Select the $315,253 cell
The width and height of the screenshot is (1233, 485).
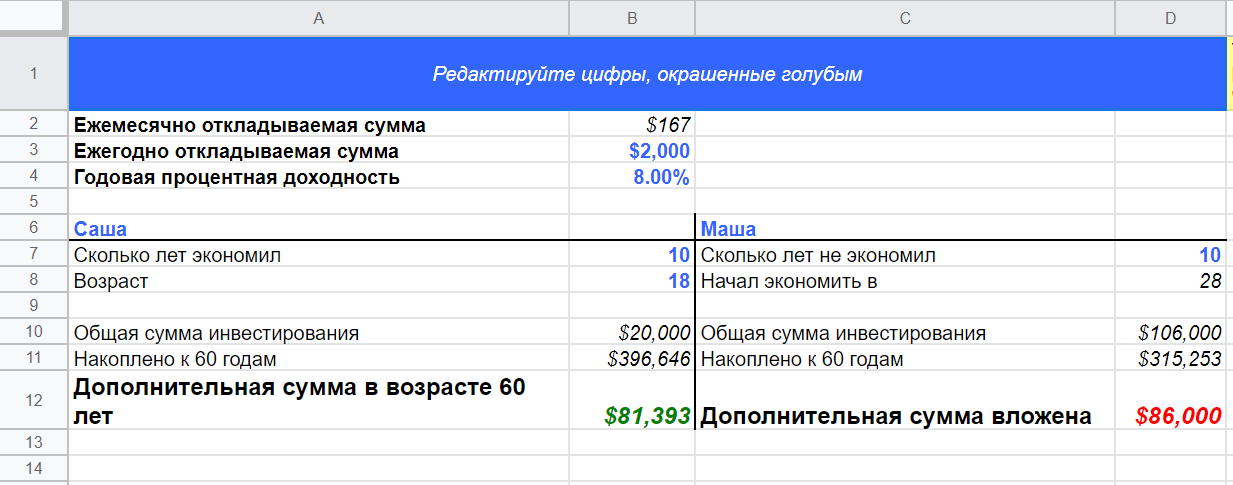[x=1170, y=359]
